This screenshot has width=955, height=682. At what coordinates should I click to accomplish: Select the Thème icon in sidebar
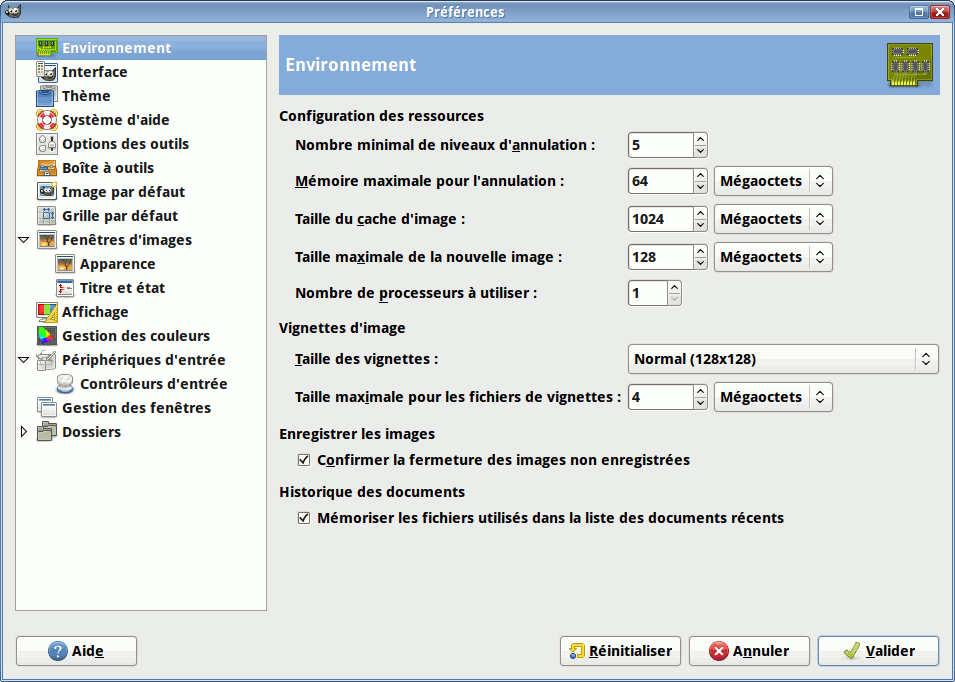click(47, 96)
